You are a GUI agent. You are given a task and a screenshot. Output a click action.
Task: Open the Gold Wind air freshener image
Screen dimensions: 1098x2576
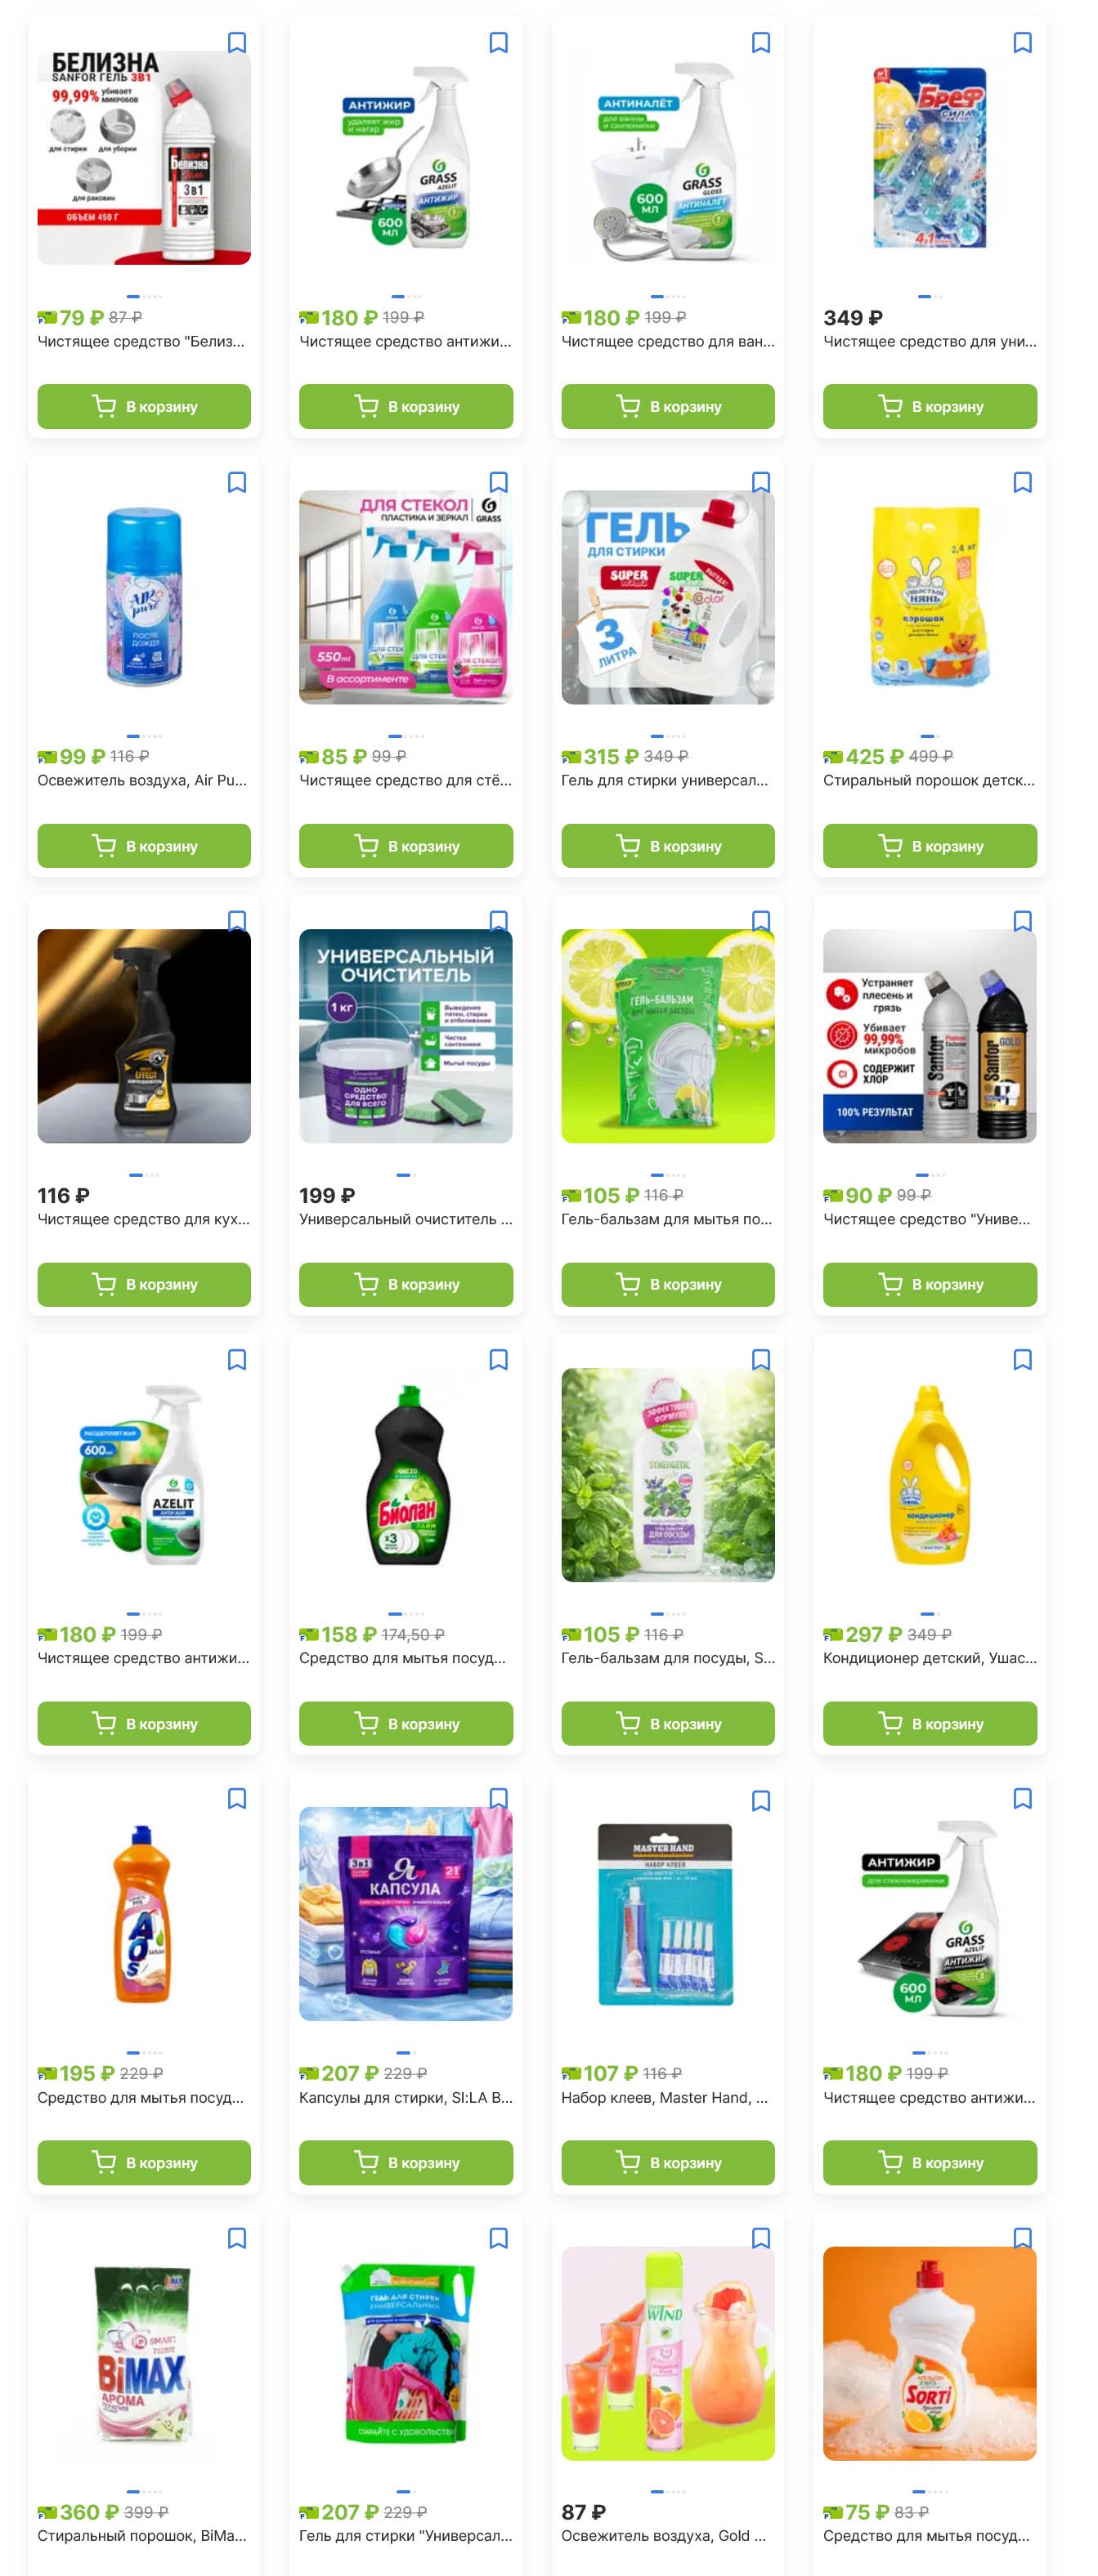pos(668,2353)
